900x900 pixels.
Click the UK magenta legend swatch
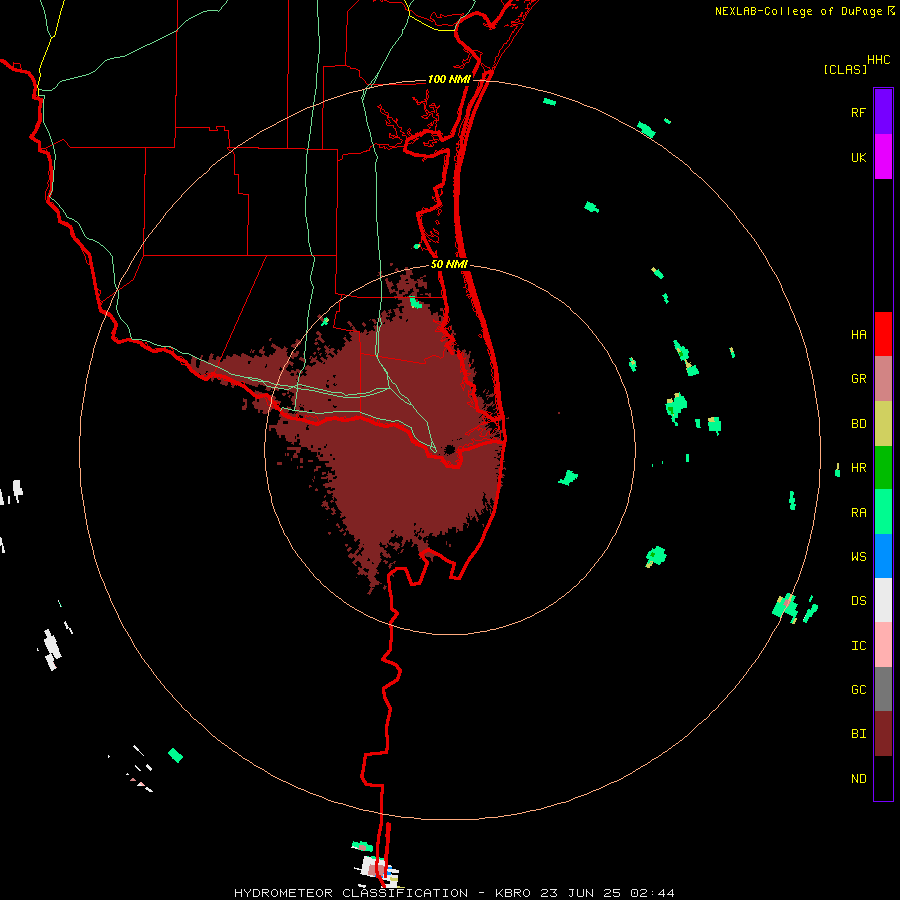click(883, 157)
